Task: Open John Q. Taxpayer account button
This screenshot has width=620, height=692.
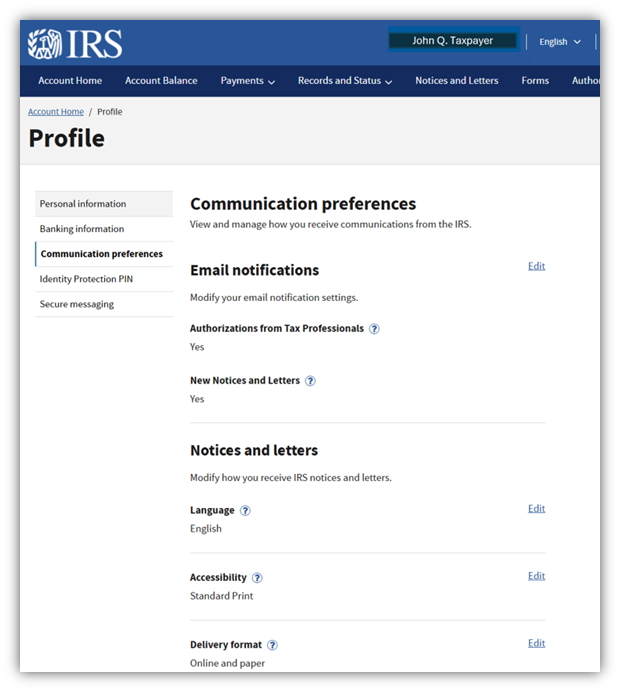Action: coord(453,41)
